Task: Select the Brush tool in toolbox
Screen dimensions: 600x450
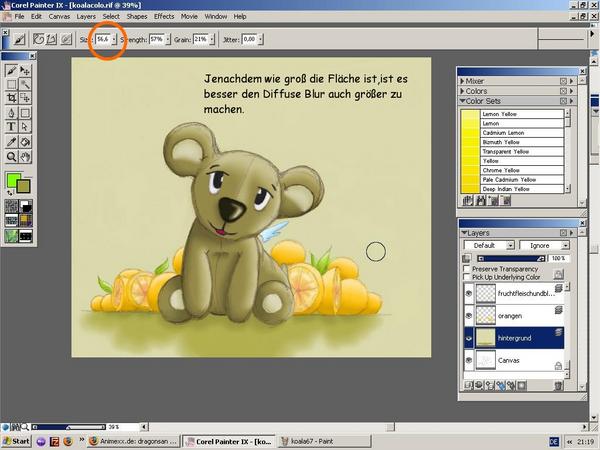Action: click(11, 70)
